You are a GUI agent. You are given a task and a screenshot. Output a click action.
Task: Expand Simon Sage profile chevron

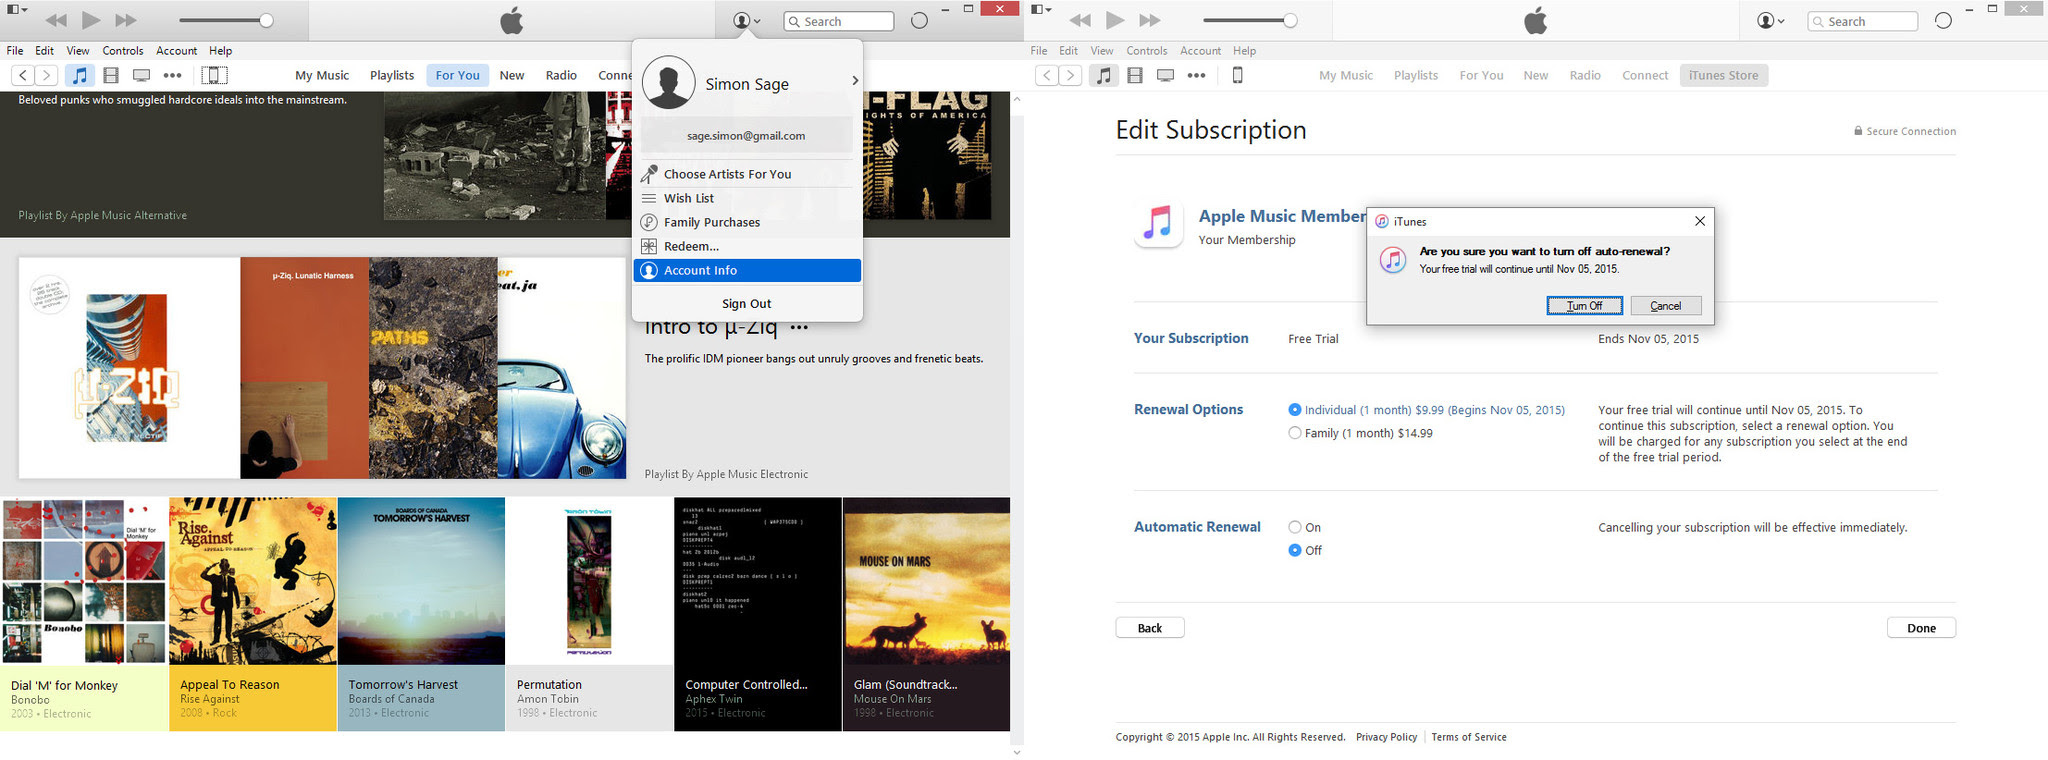point(855,81)
